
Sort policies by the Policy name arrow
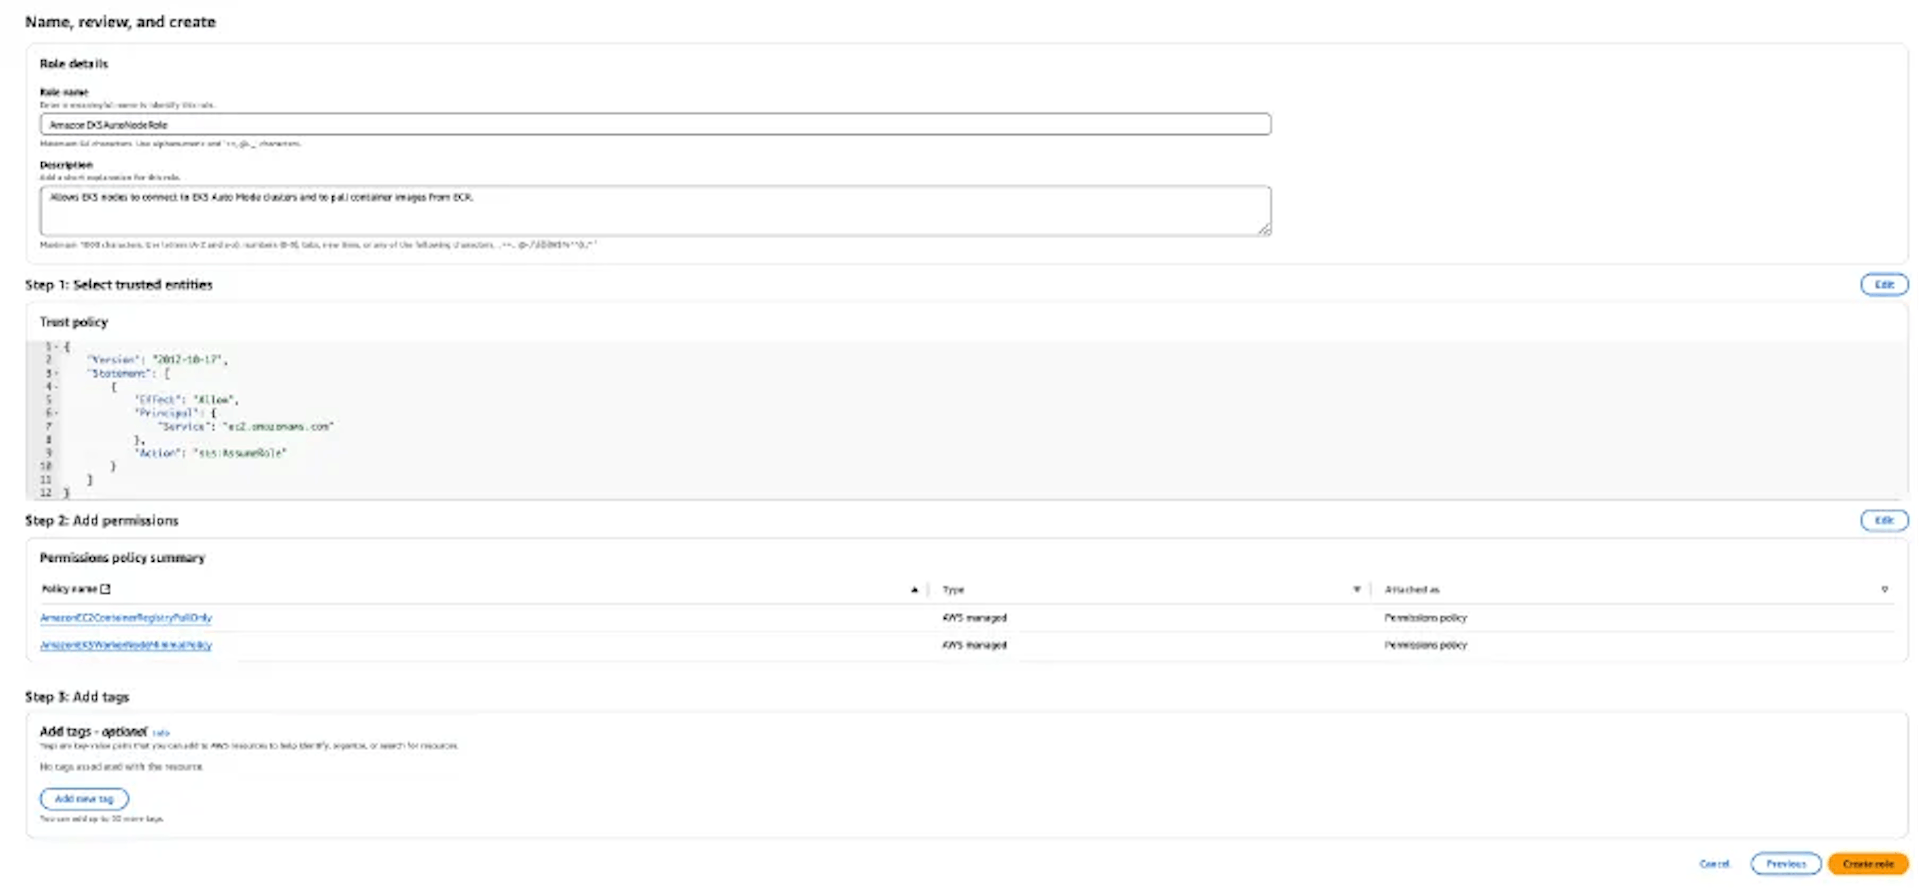914,590
